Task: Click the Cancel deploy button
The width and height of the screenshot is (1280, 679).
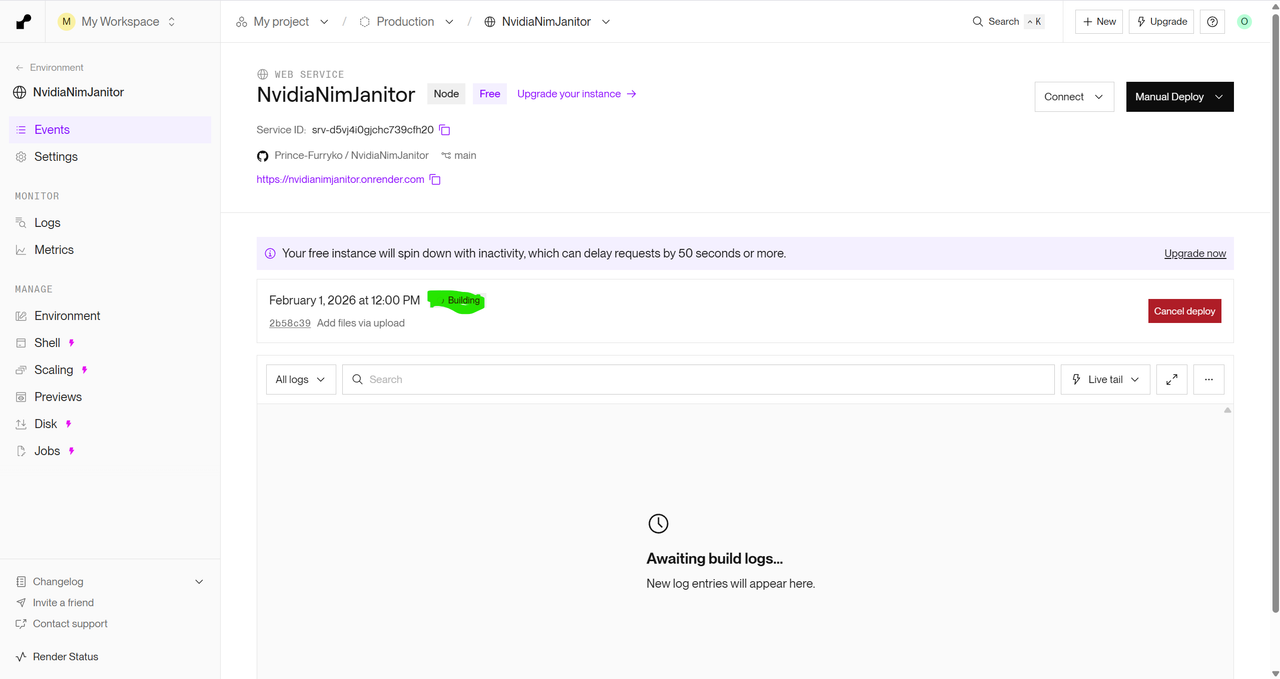Action: pos(1184,311)
